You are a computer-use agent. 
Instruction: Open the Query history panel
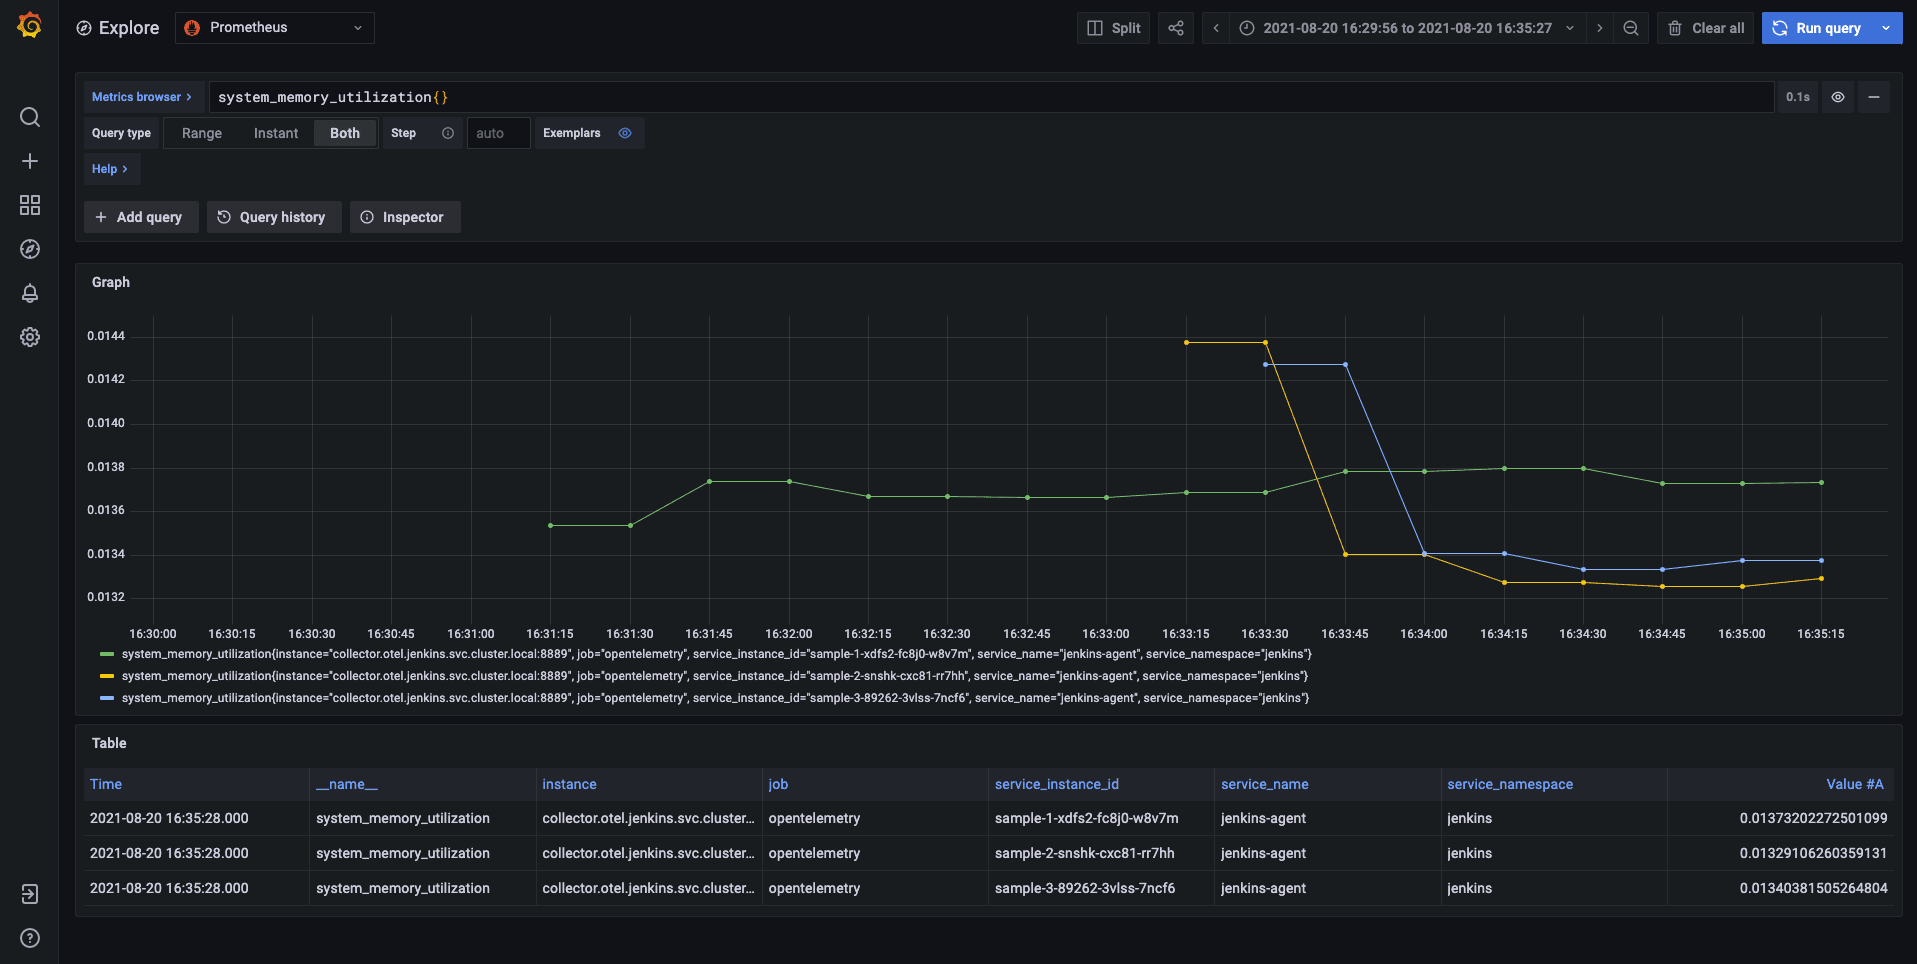pyautogui.click(x=273, y=217)
